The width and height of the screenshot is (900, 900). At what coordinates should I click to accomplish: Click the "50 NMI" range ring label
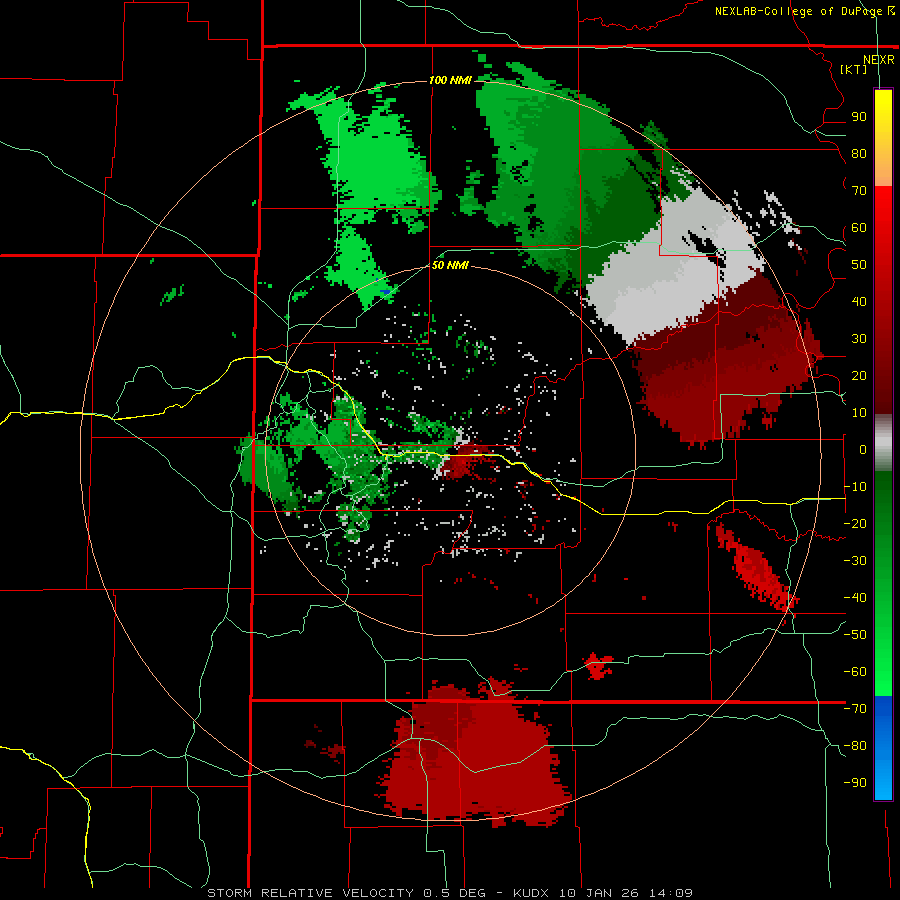(450, 265)
